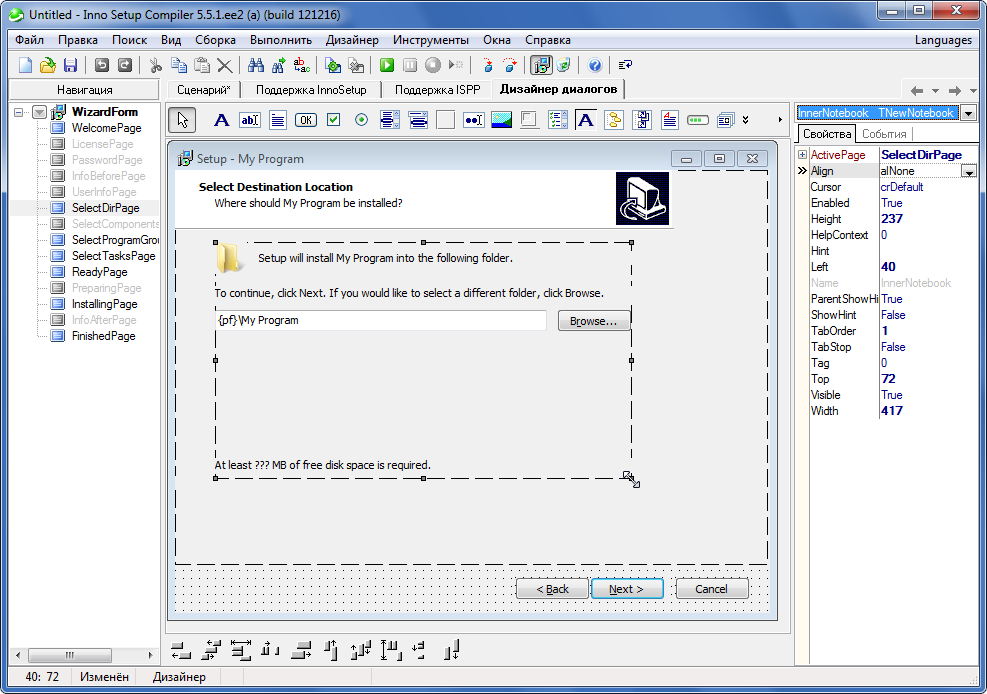The width and height of the screenshot is (987, 694).
Task: Switch to the Поддержка ISPP tab
Action: point(437,89)
